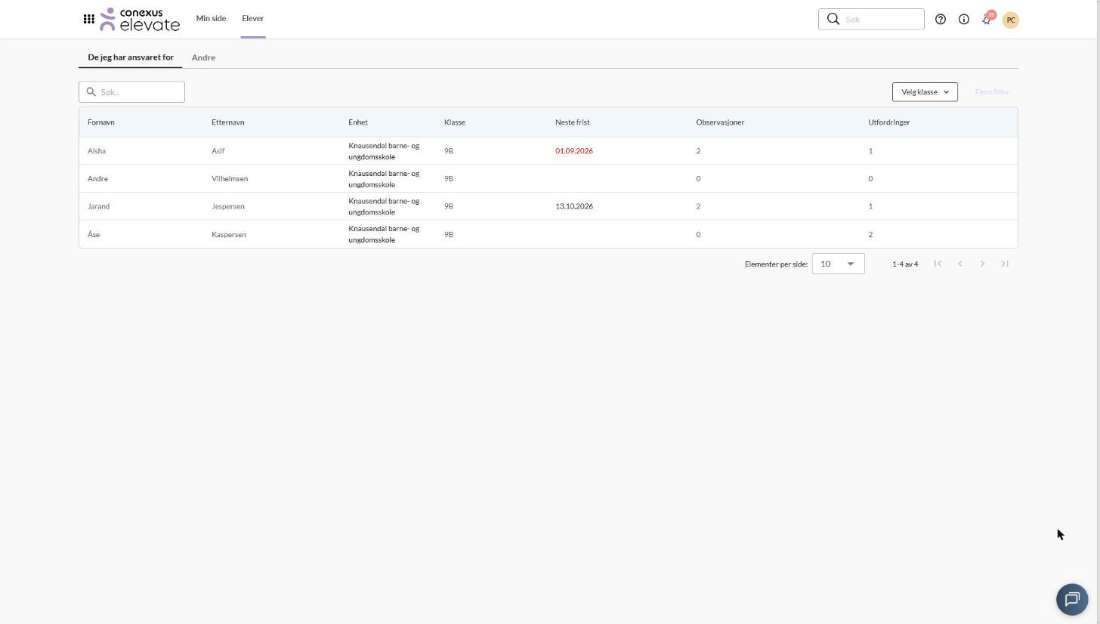
Task: Expand the Velg klasse dropdown
Action: (925, 92)
